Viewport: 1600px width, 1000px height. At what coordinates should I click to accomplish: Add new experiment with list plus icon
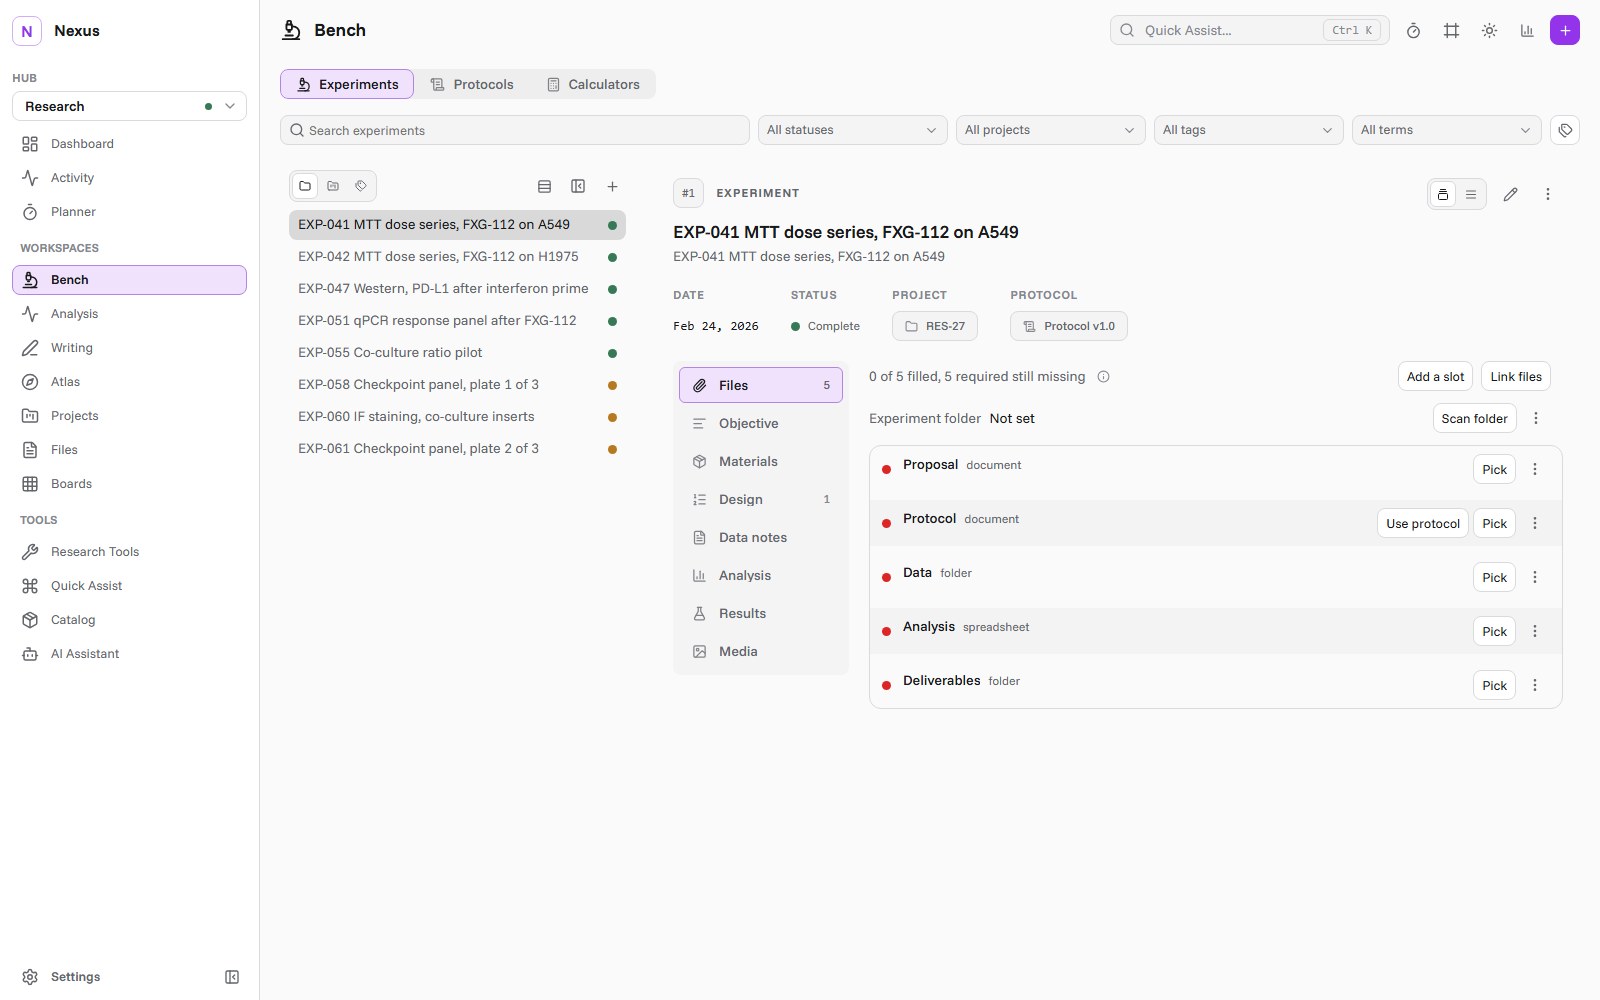[612, 186]
